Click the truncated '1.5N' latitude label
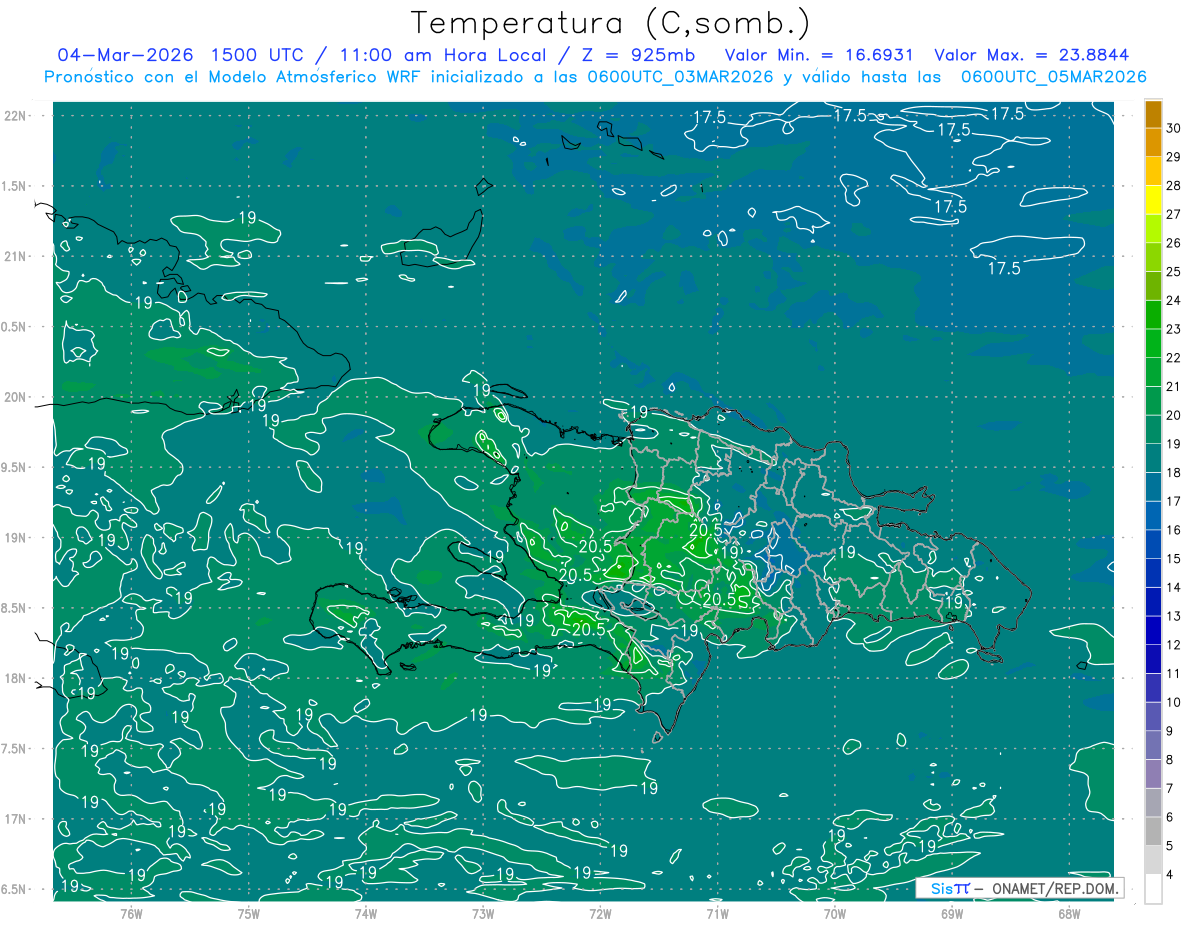Viewport: 1200px width, 927px height. click(x=13, y=186)
